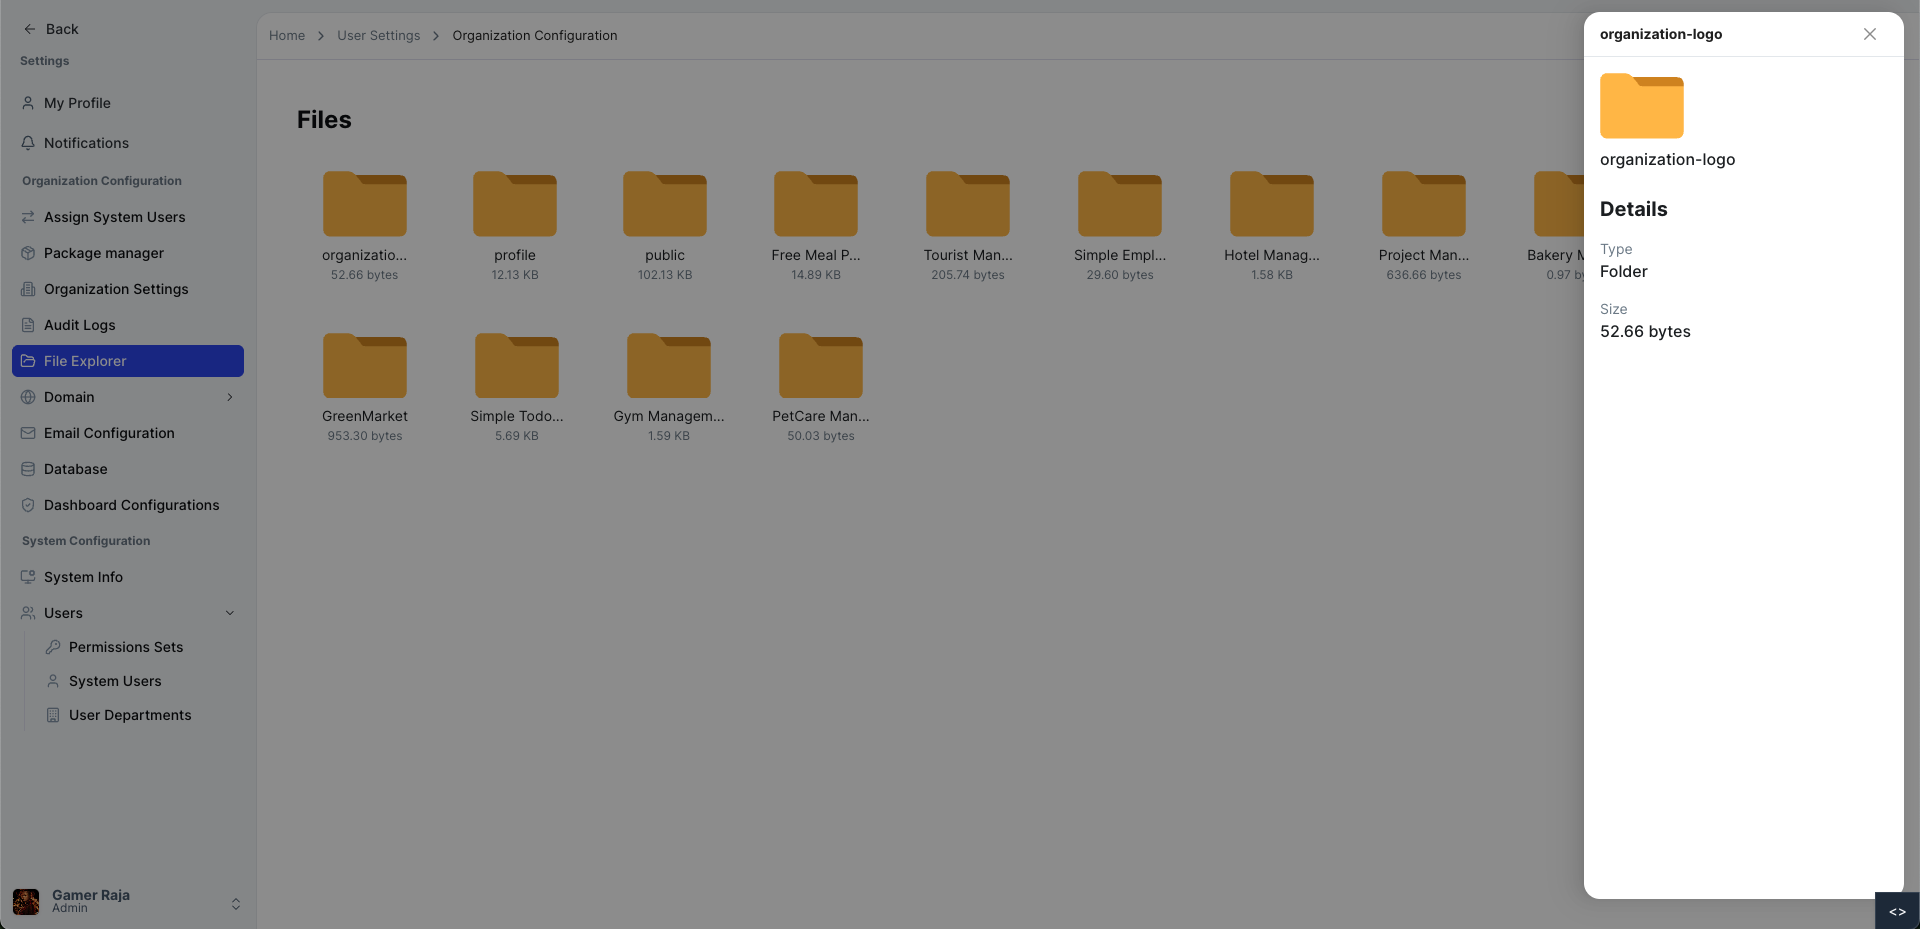Click the Domain globe icon

tap(27, 397)
